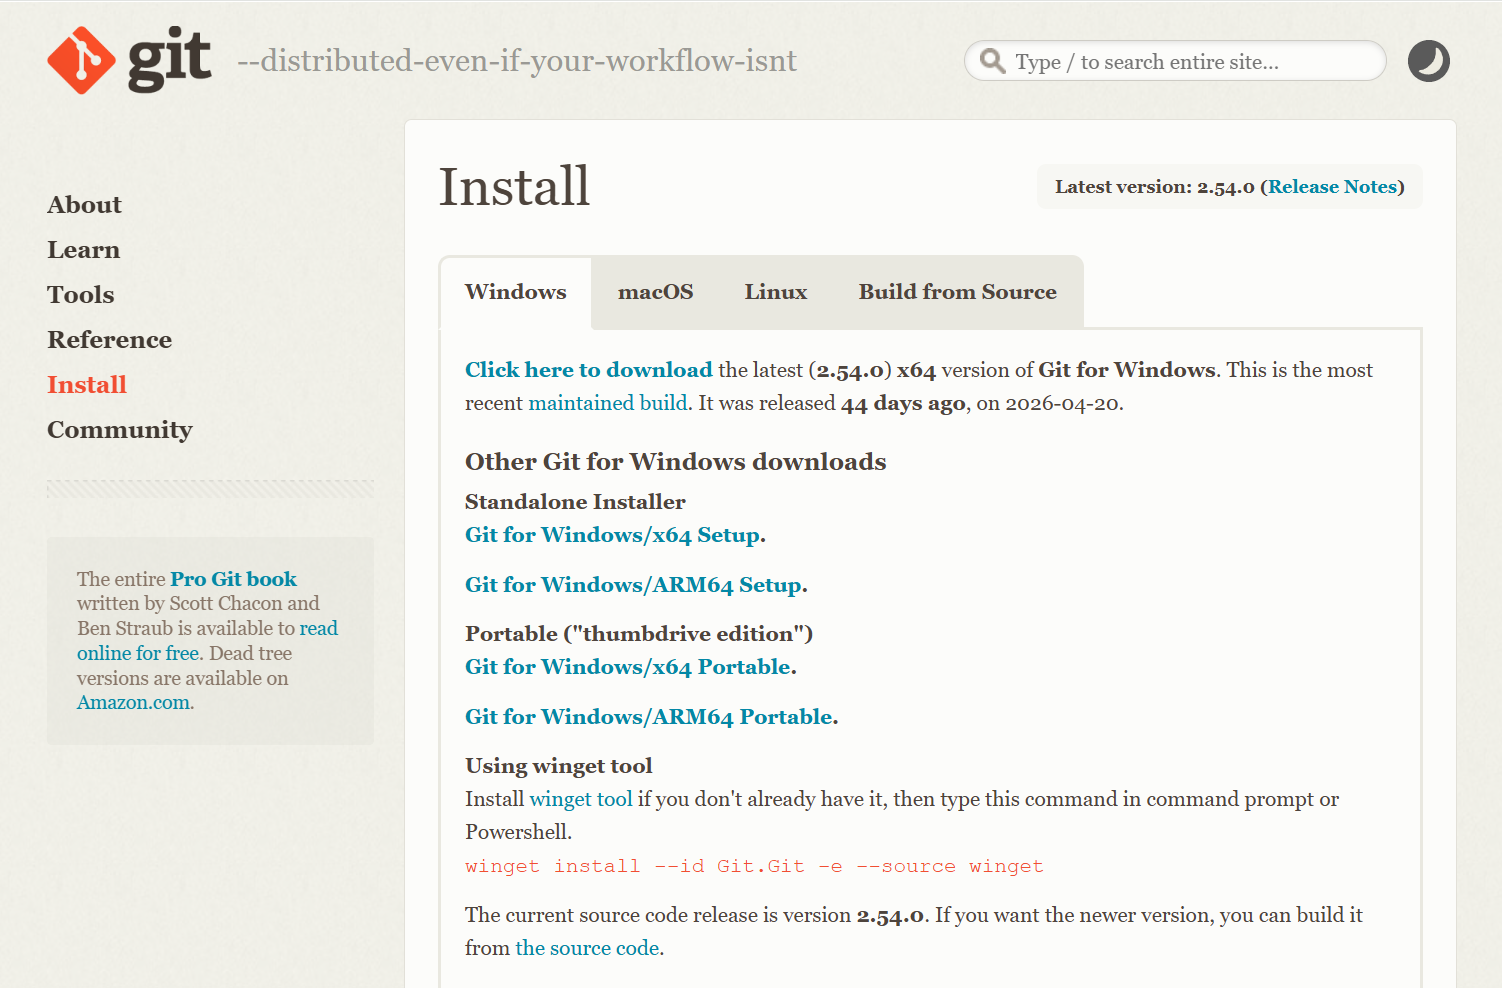The height and width of the screenshot is (988, 1502).
Task: Click the '44 days ago' text
Action: click(904, 403)
